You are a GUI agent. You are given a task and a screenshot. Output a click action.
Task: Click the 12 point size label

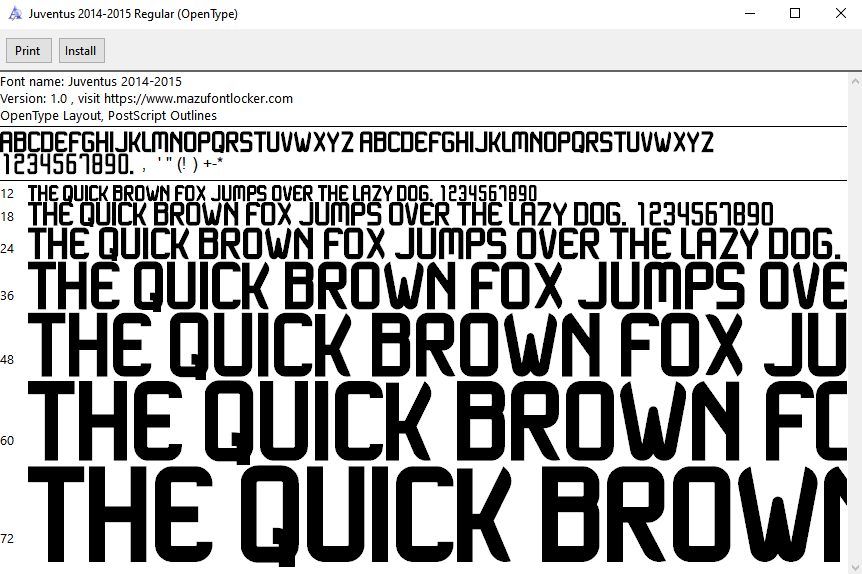(7, 194)
